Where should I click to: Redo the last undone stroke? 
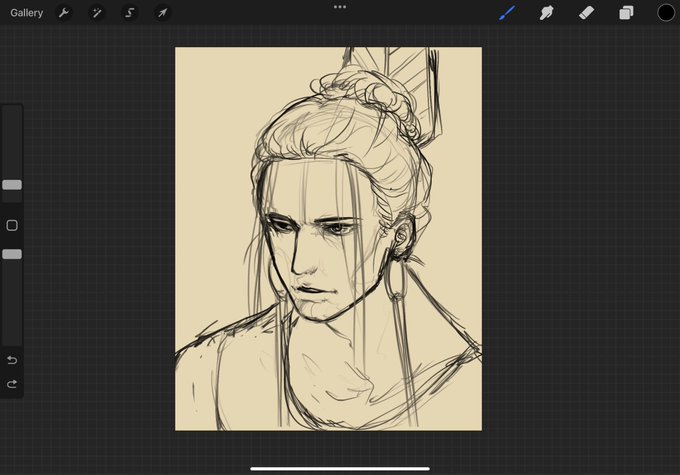tap(12, 384)
